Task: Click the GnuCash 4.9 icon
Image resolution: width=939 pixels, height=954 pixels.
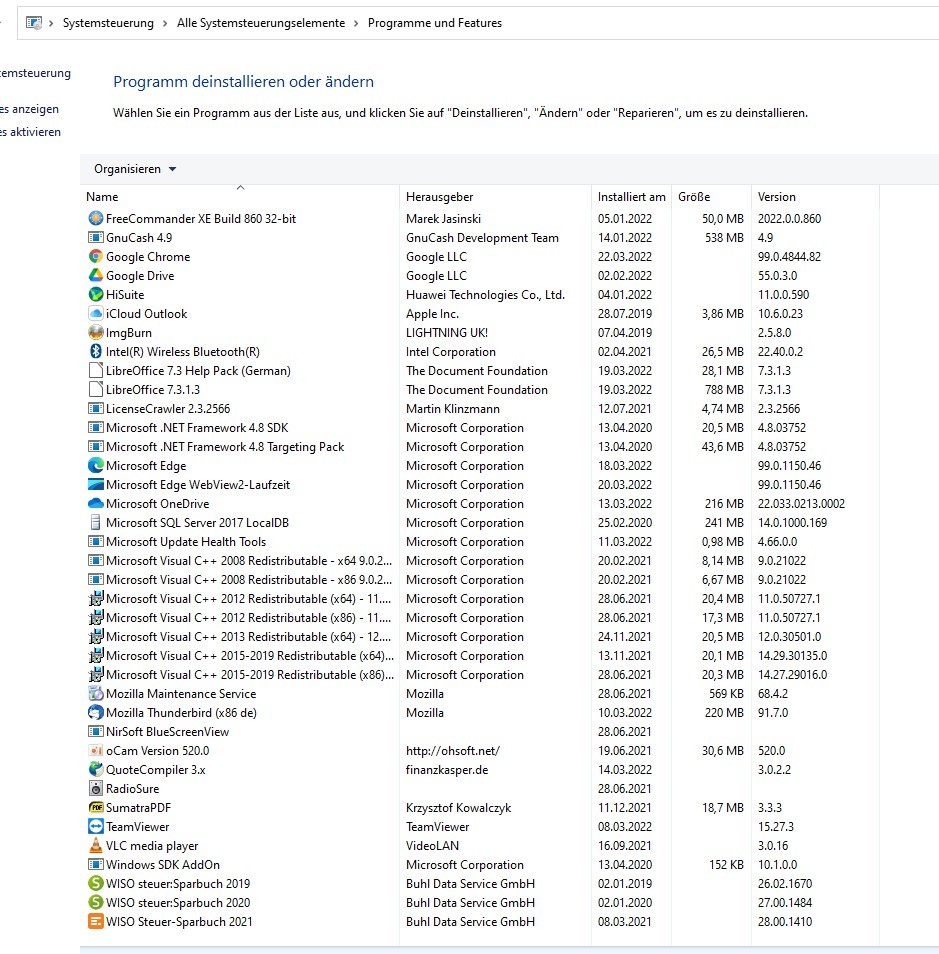Action: click(96, 238)
